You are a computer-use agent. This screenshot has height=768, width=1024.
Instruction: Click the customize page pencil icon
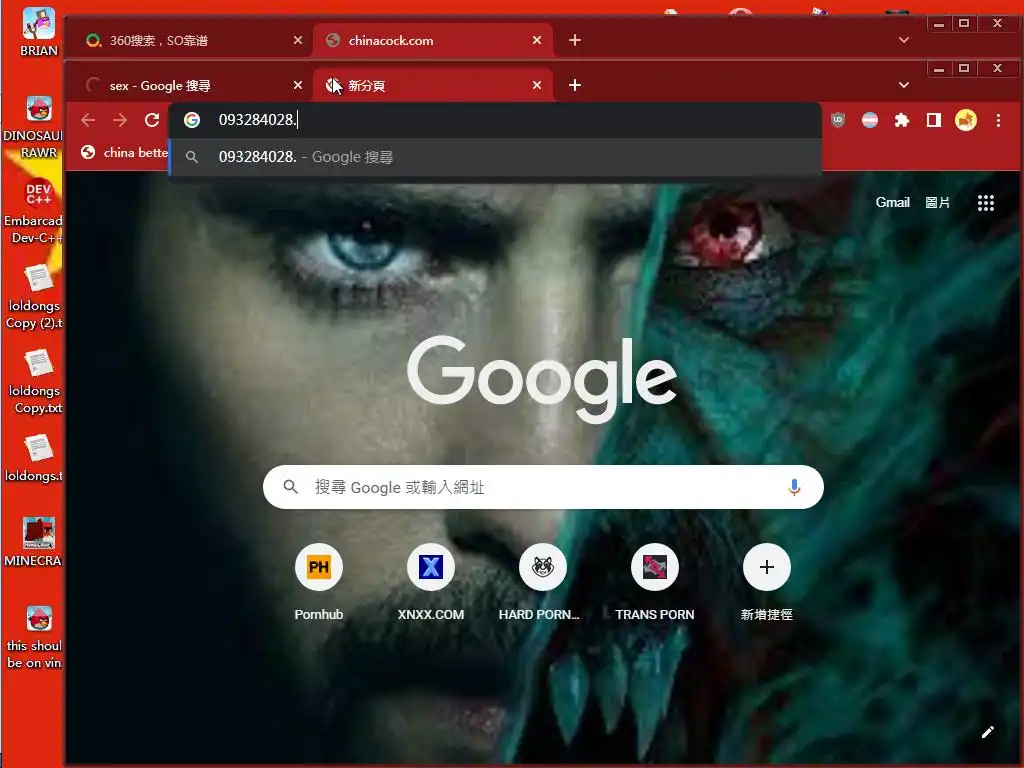point(987,732)
